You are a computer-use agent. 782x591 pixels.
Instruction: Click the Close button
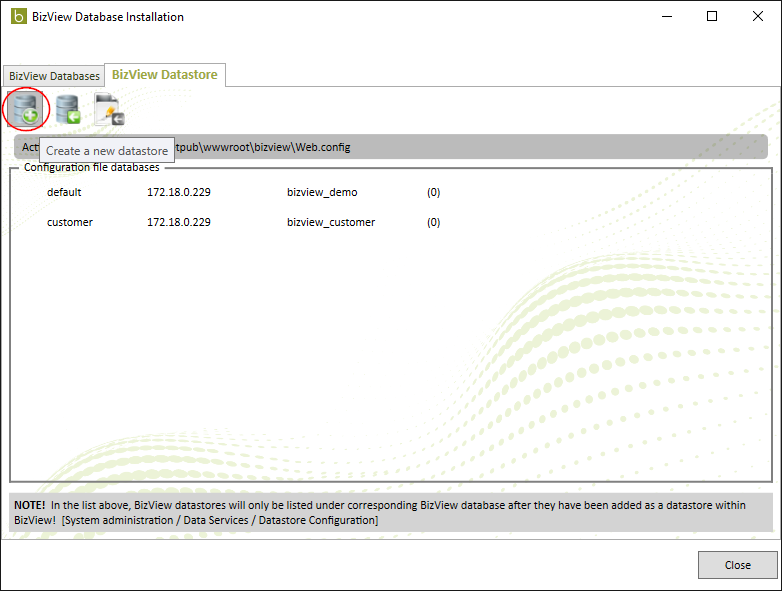(737, 565)
